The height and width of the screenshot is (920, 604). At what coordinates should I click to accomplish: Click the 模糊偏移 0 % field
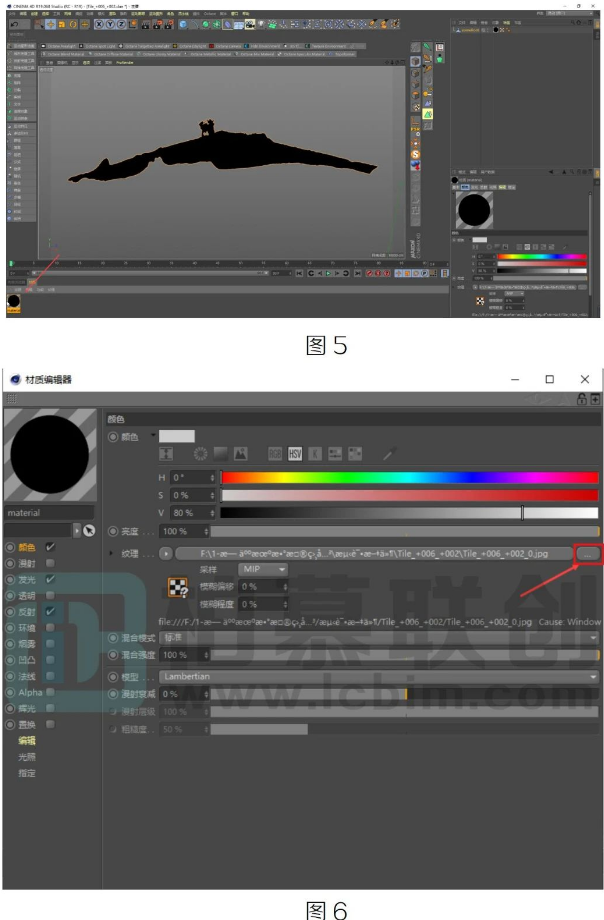point(264,586)
